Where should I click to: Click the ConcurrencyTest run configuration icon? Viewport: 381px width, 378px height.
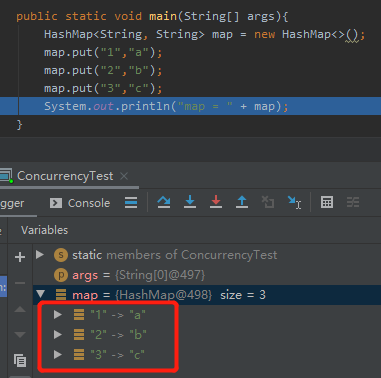[6, 176]
